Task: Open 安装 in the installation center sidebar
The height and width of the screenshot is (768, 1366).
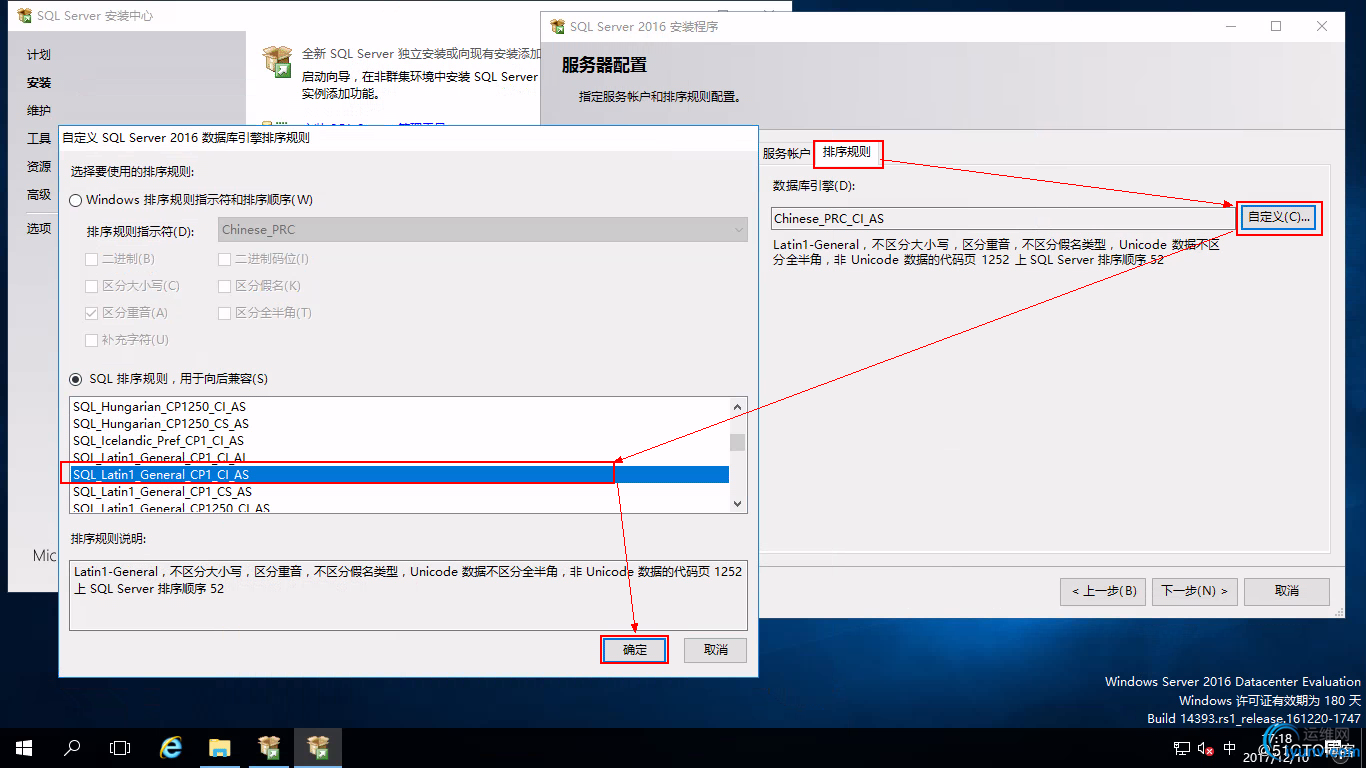Action: (39, 83)
